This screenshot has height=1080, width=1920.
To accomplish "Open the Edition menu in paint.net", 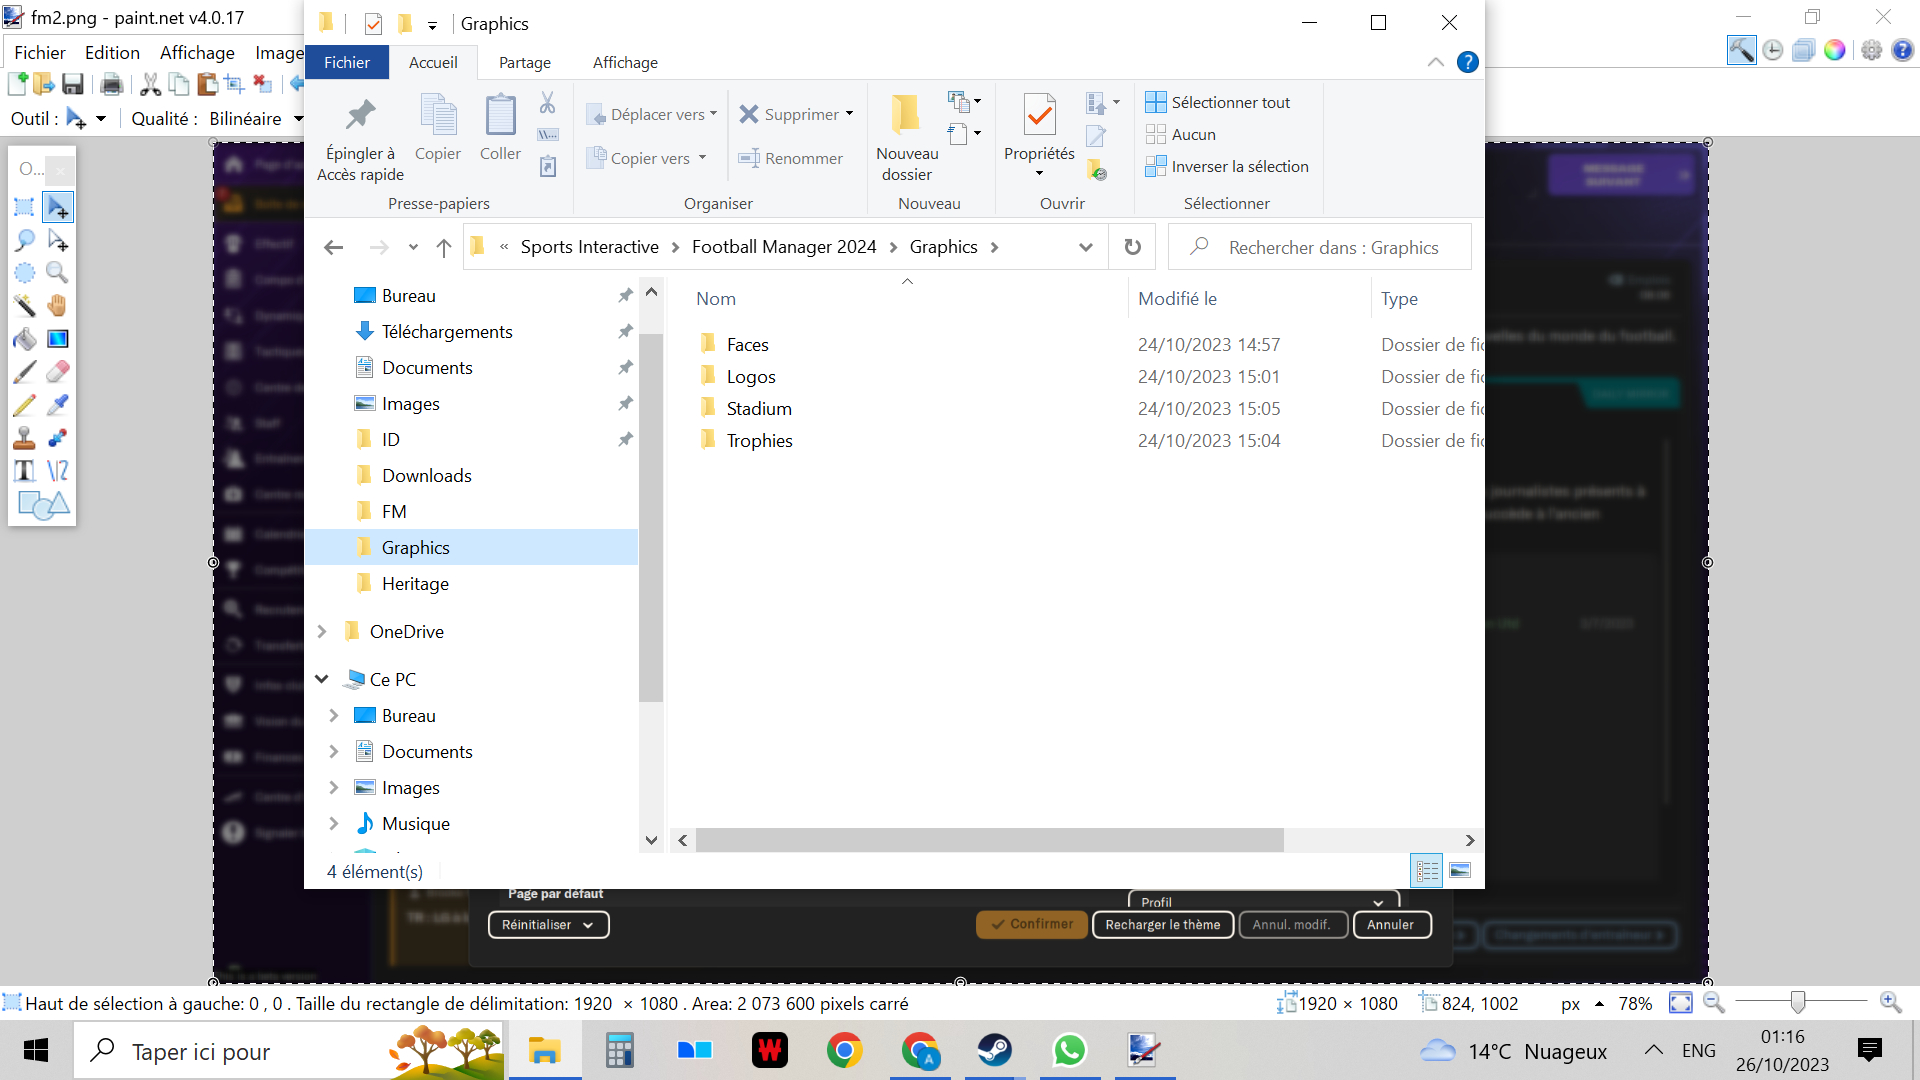I will point(112,53).
